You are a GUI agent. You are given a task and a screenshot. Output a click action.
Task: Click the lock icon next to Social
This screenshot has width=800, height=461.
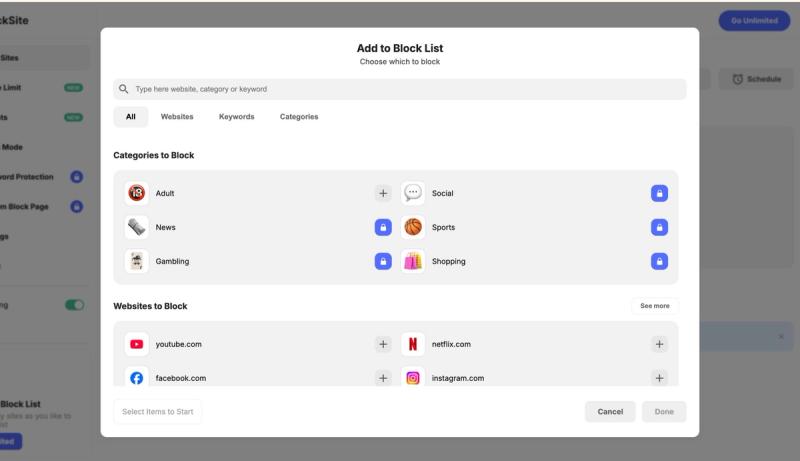(x=659, y=193)
